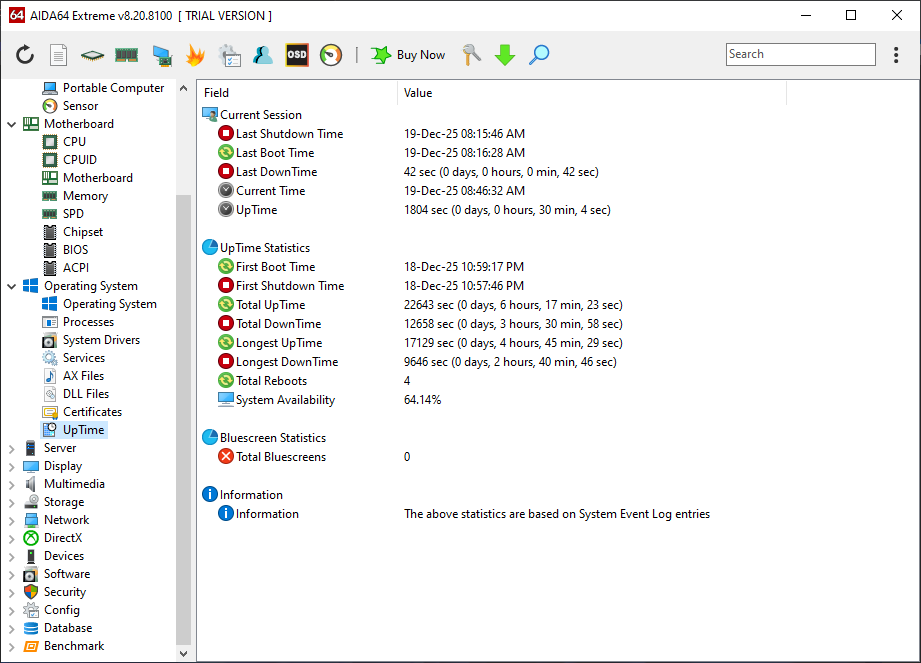The height and width of the screenshot is (663, 921).
Task: Click the RAM memory benchmark toolbar icon
Action: (x=126, y=55)
